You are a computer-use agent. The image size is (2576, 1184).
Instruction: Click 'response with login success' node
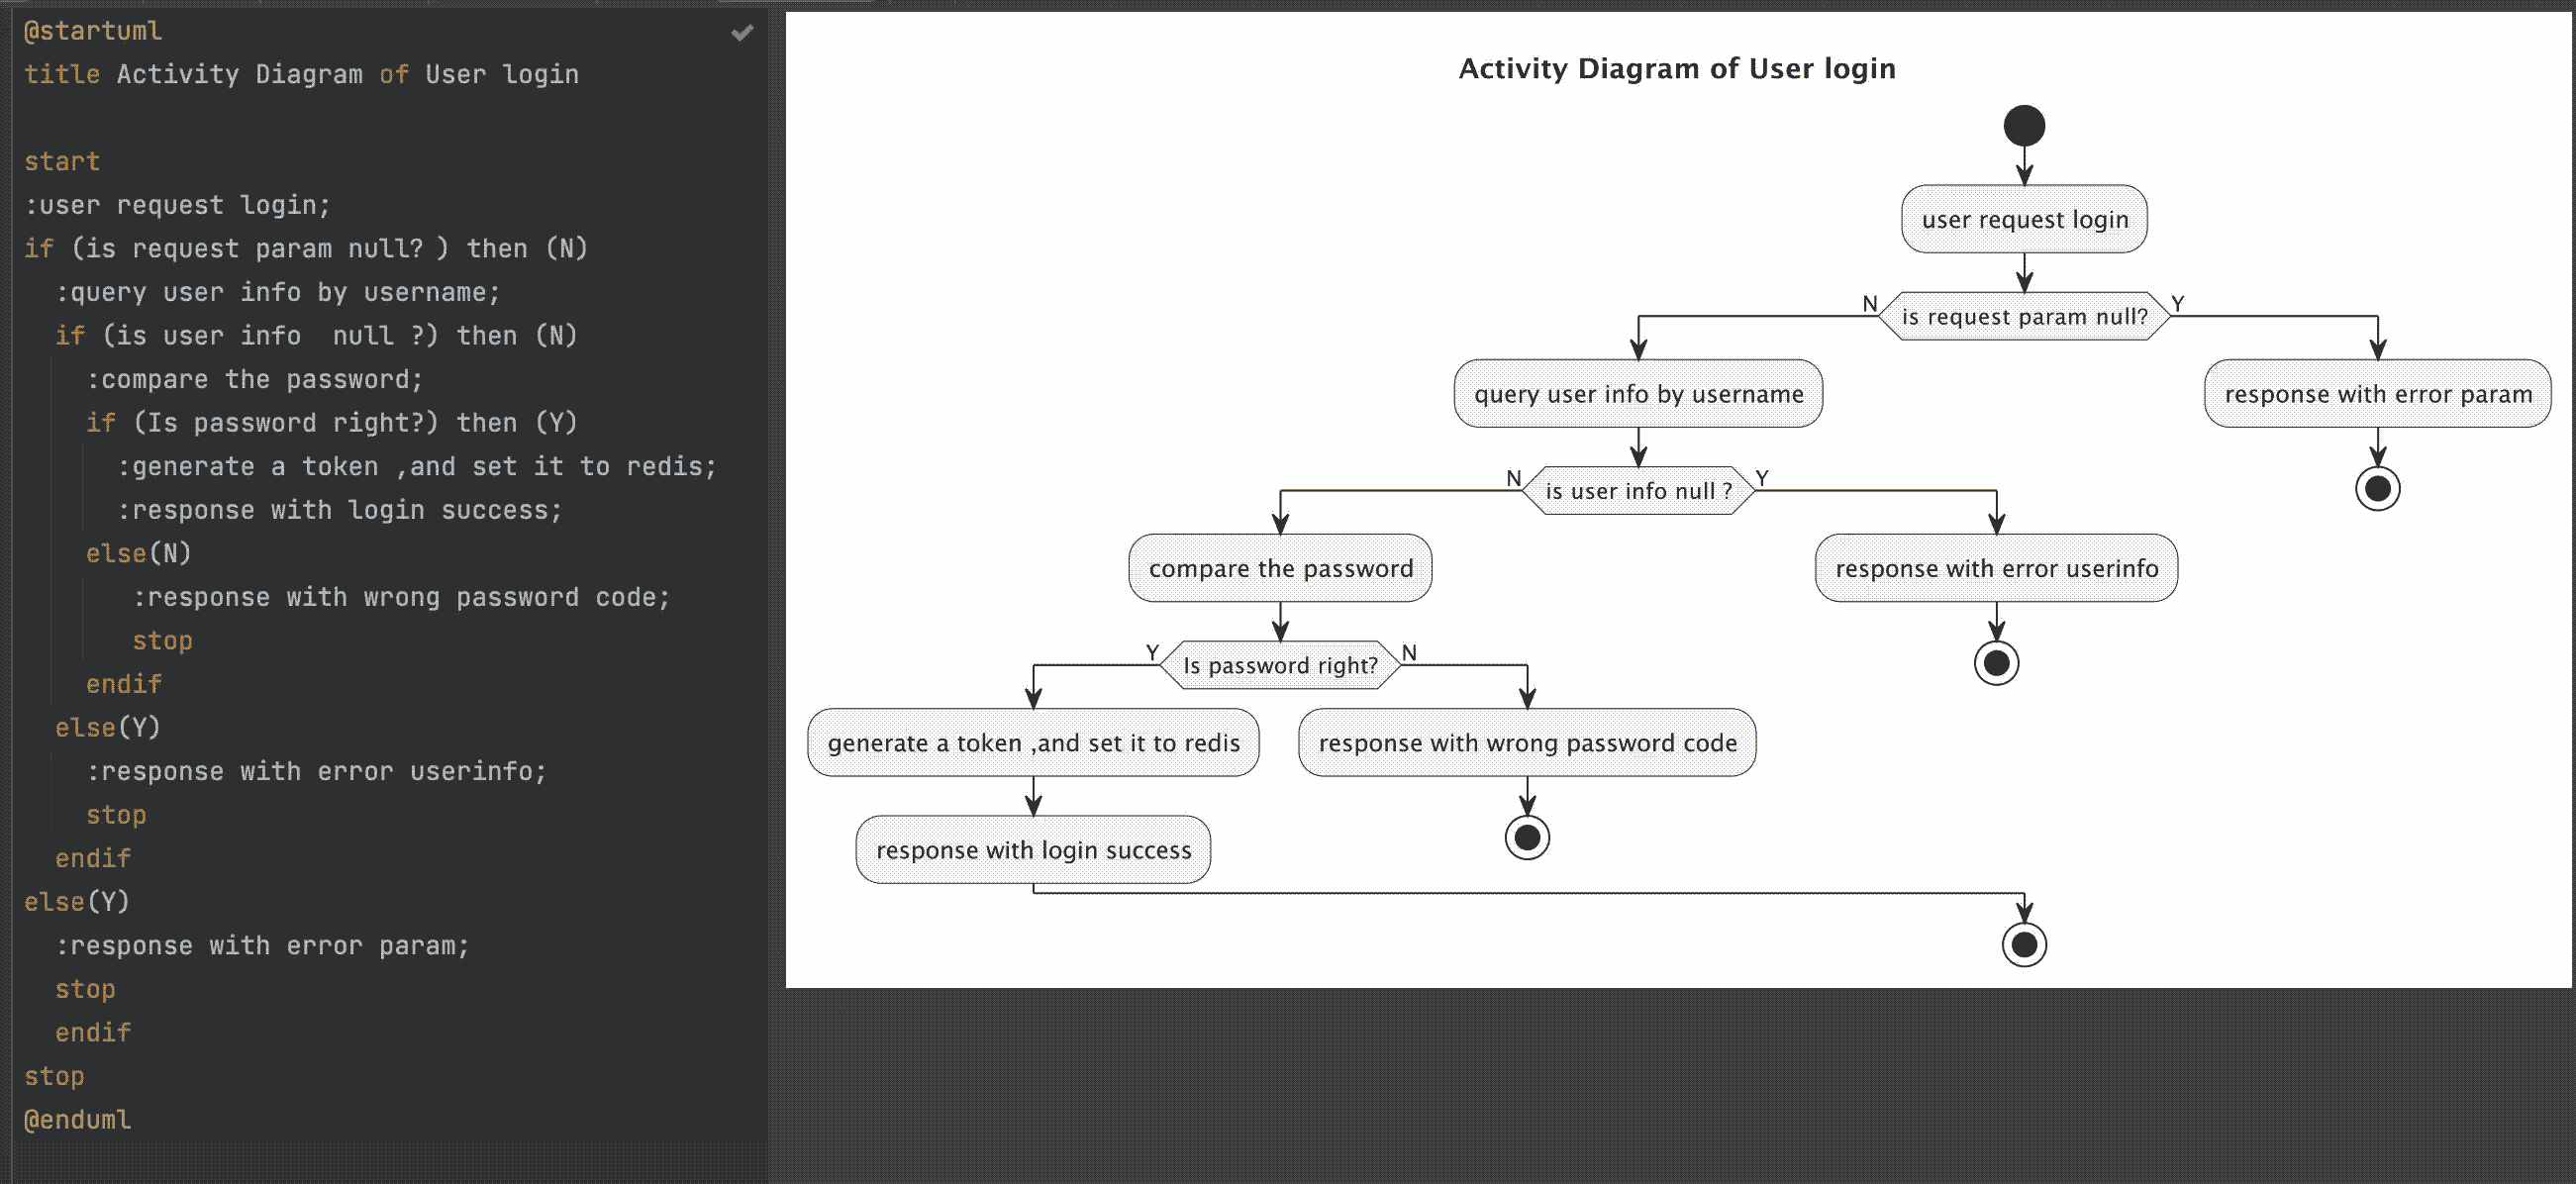[1033, 850]
